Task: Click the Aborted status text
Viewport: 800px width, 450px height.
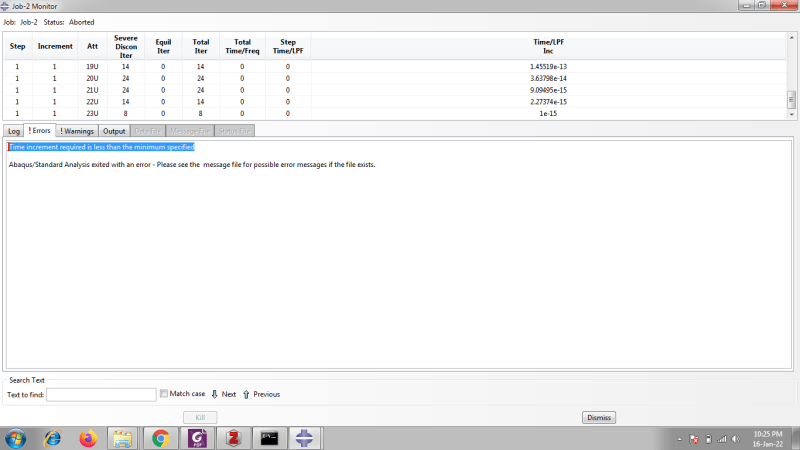Action: [x=82, y=22]
